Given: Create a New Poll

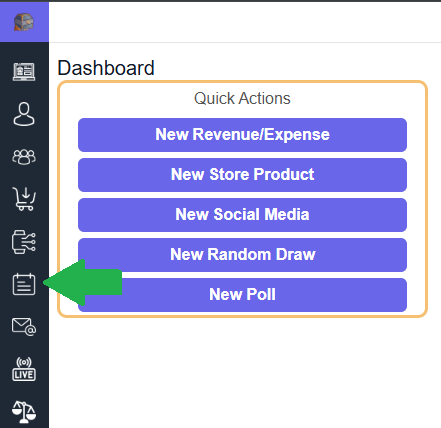Looking at the screenshot, I should point(242,295).
